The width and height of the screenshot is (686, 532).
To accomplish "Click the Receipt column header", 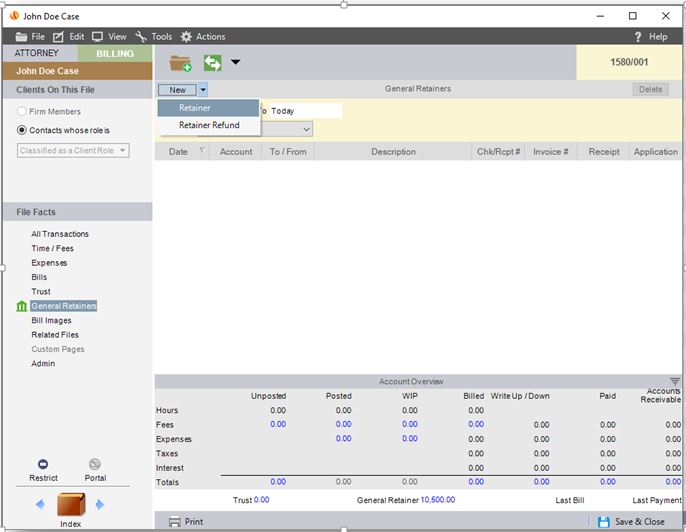I will [x=603, y=151].
